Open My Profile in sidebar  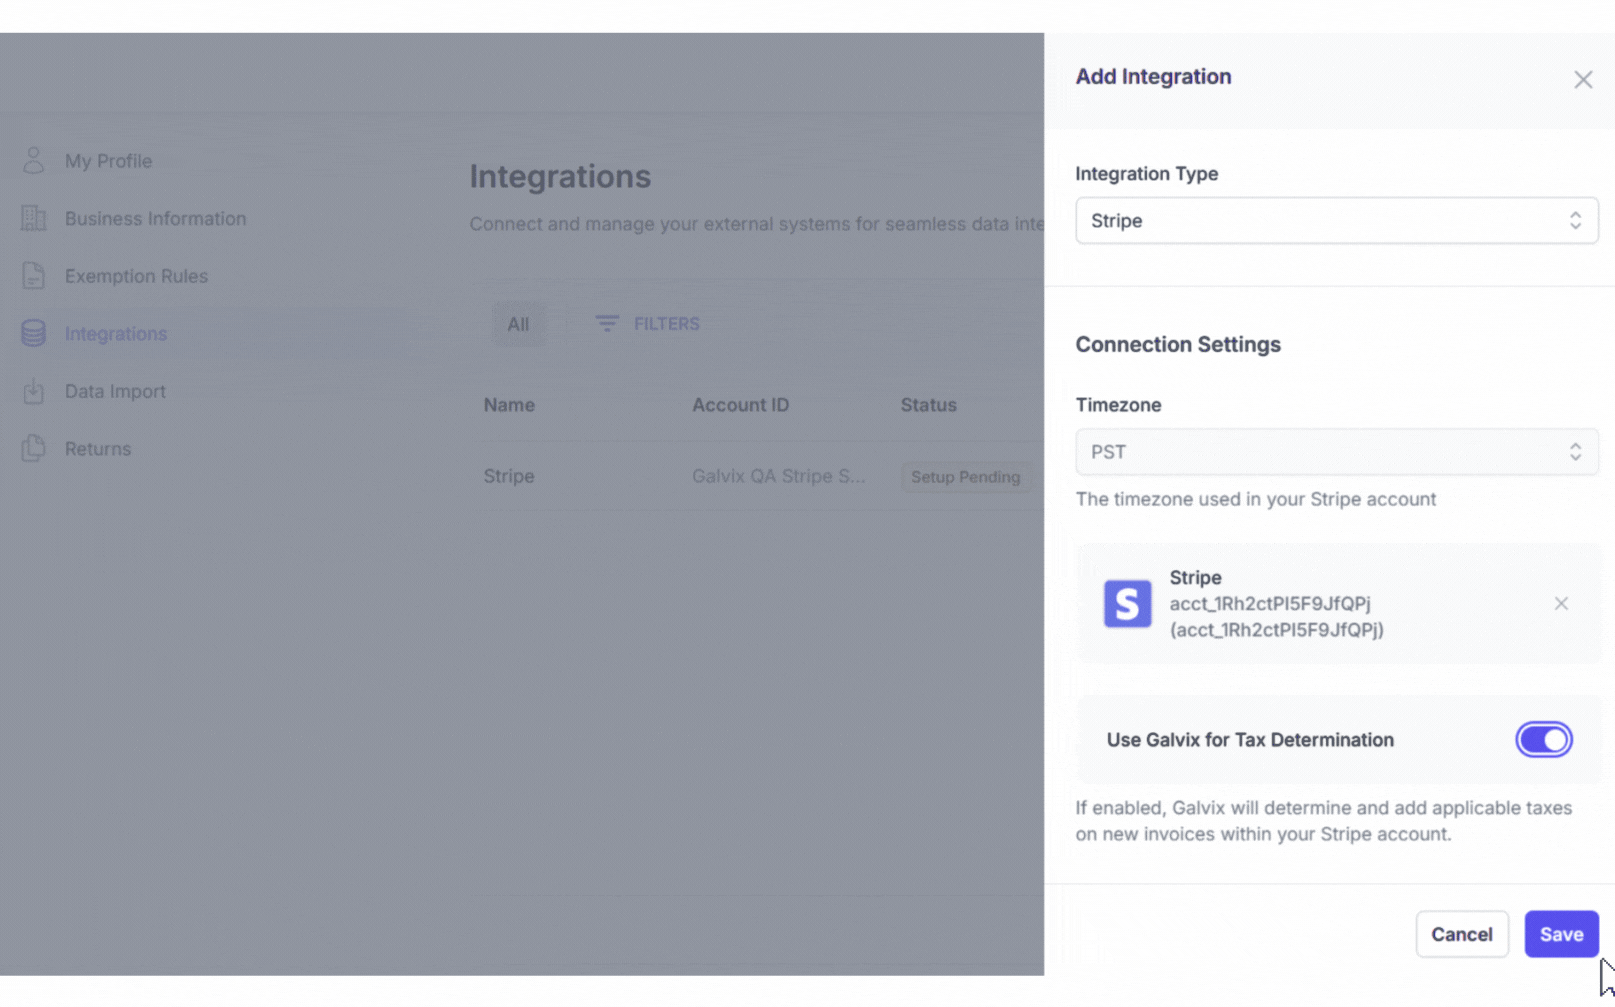(x=108, y=161)
